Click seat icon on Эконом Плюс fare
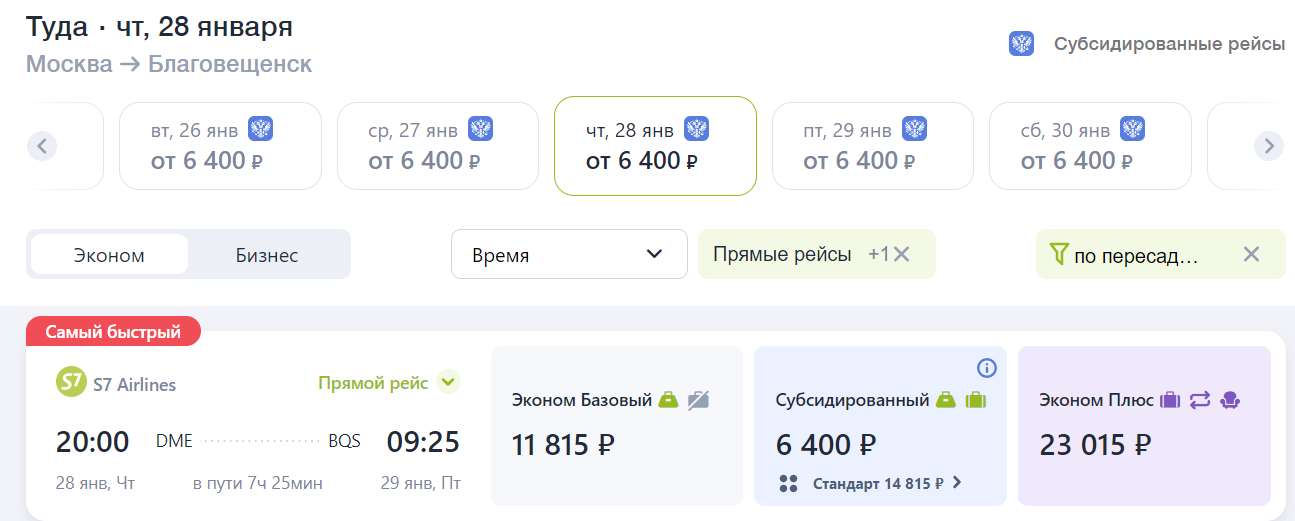1295x521 pixels. (x=1231, y=400)
